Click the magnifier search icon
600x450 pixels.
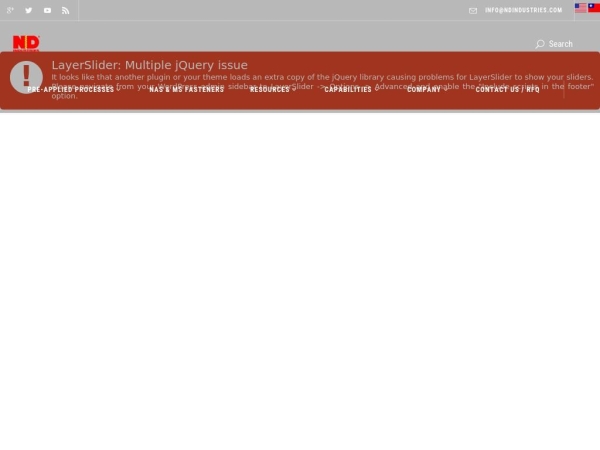point(540,44)
